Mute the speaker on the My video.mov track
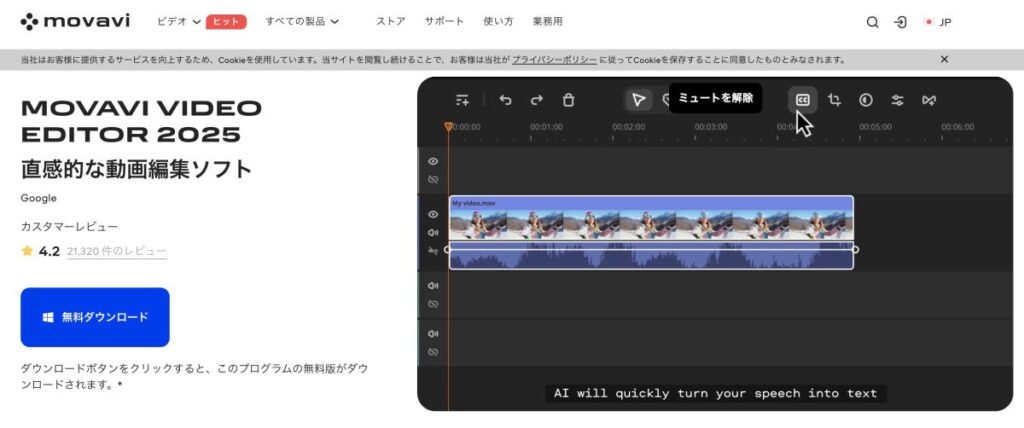This screenshot has height=428, width=1024. (x=432, y=233)
